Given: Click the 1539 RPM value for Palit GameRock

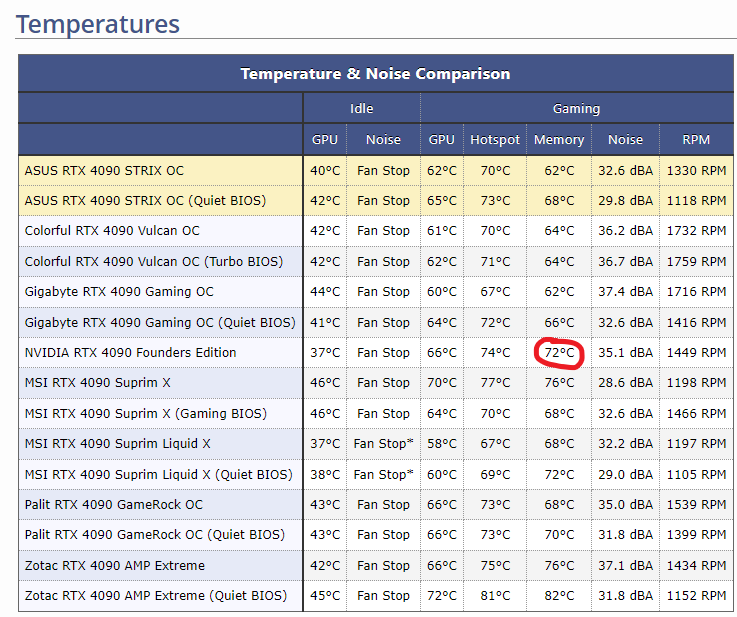Looking at the screenshot, I should pyautogui.click(x=696, y=505).
